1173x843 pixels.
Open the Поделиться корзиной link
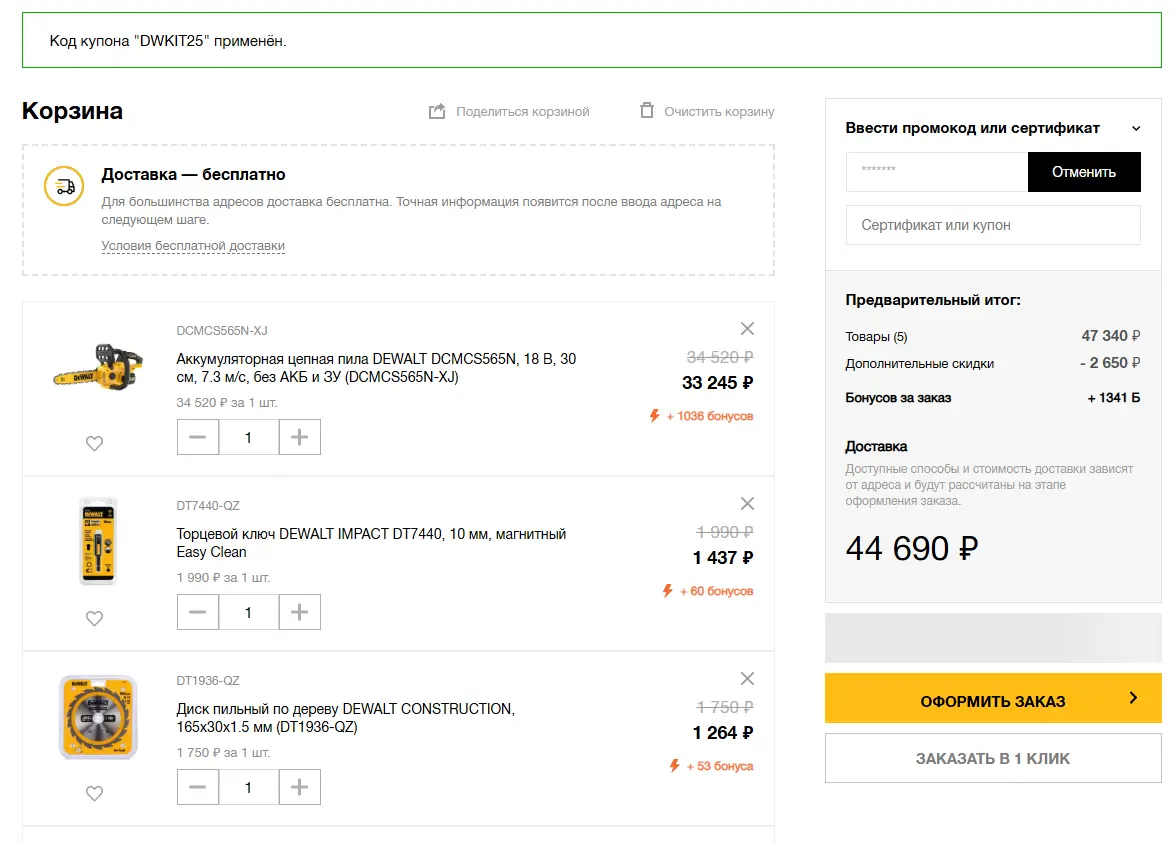click(523, 111)
